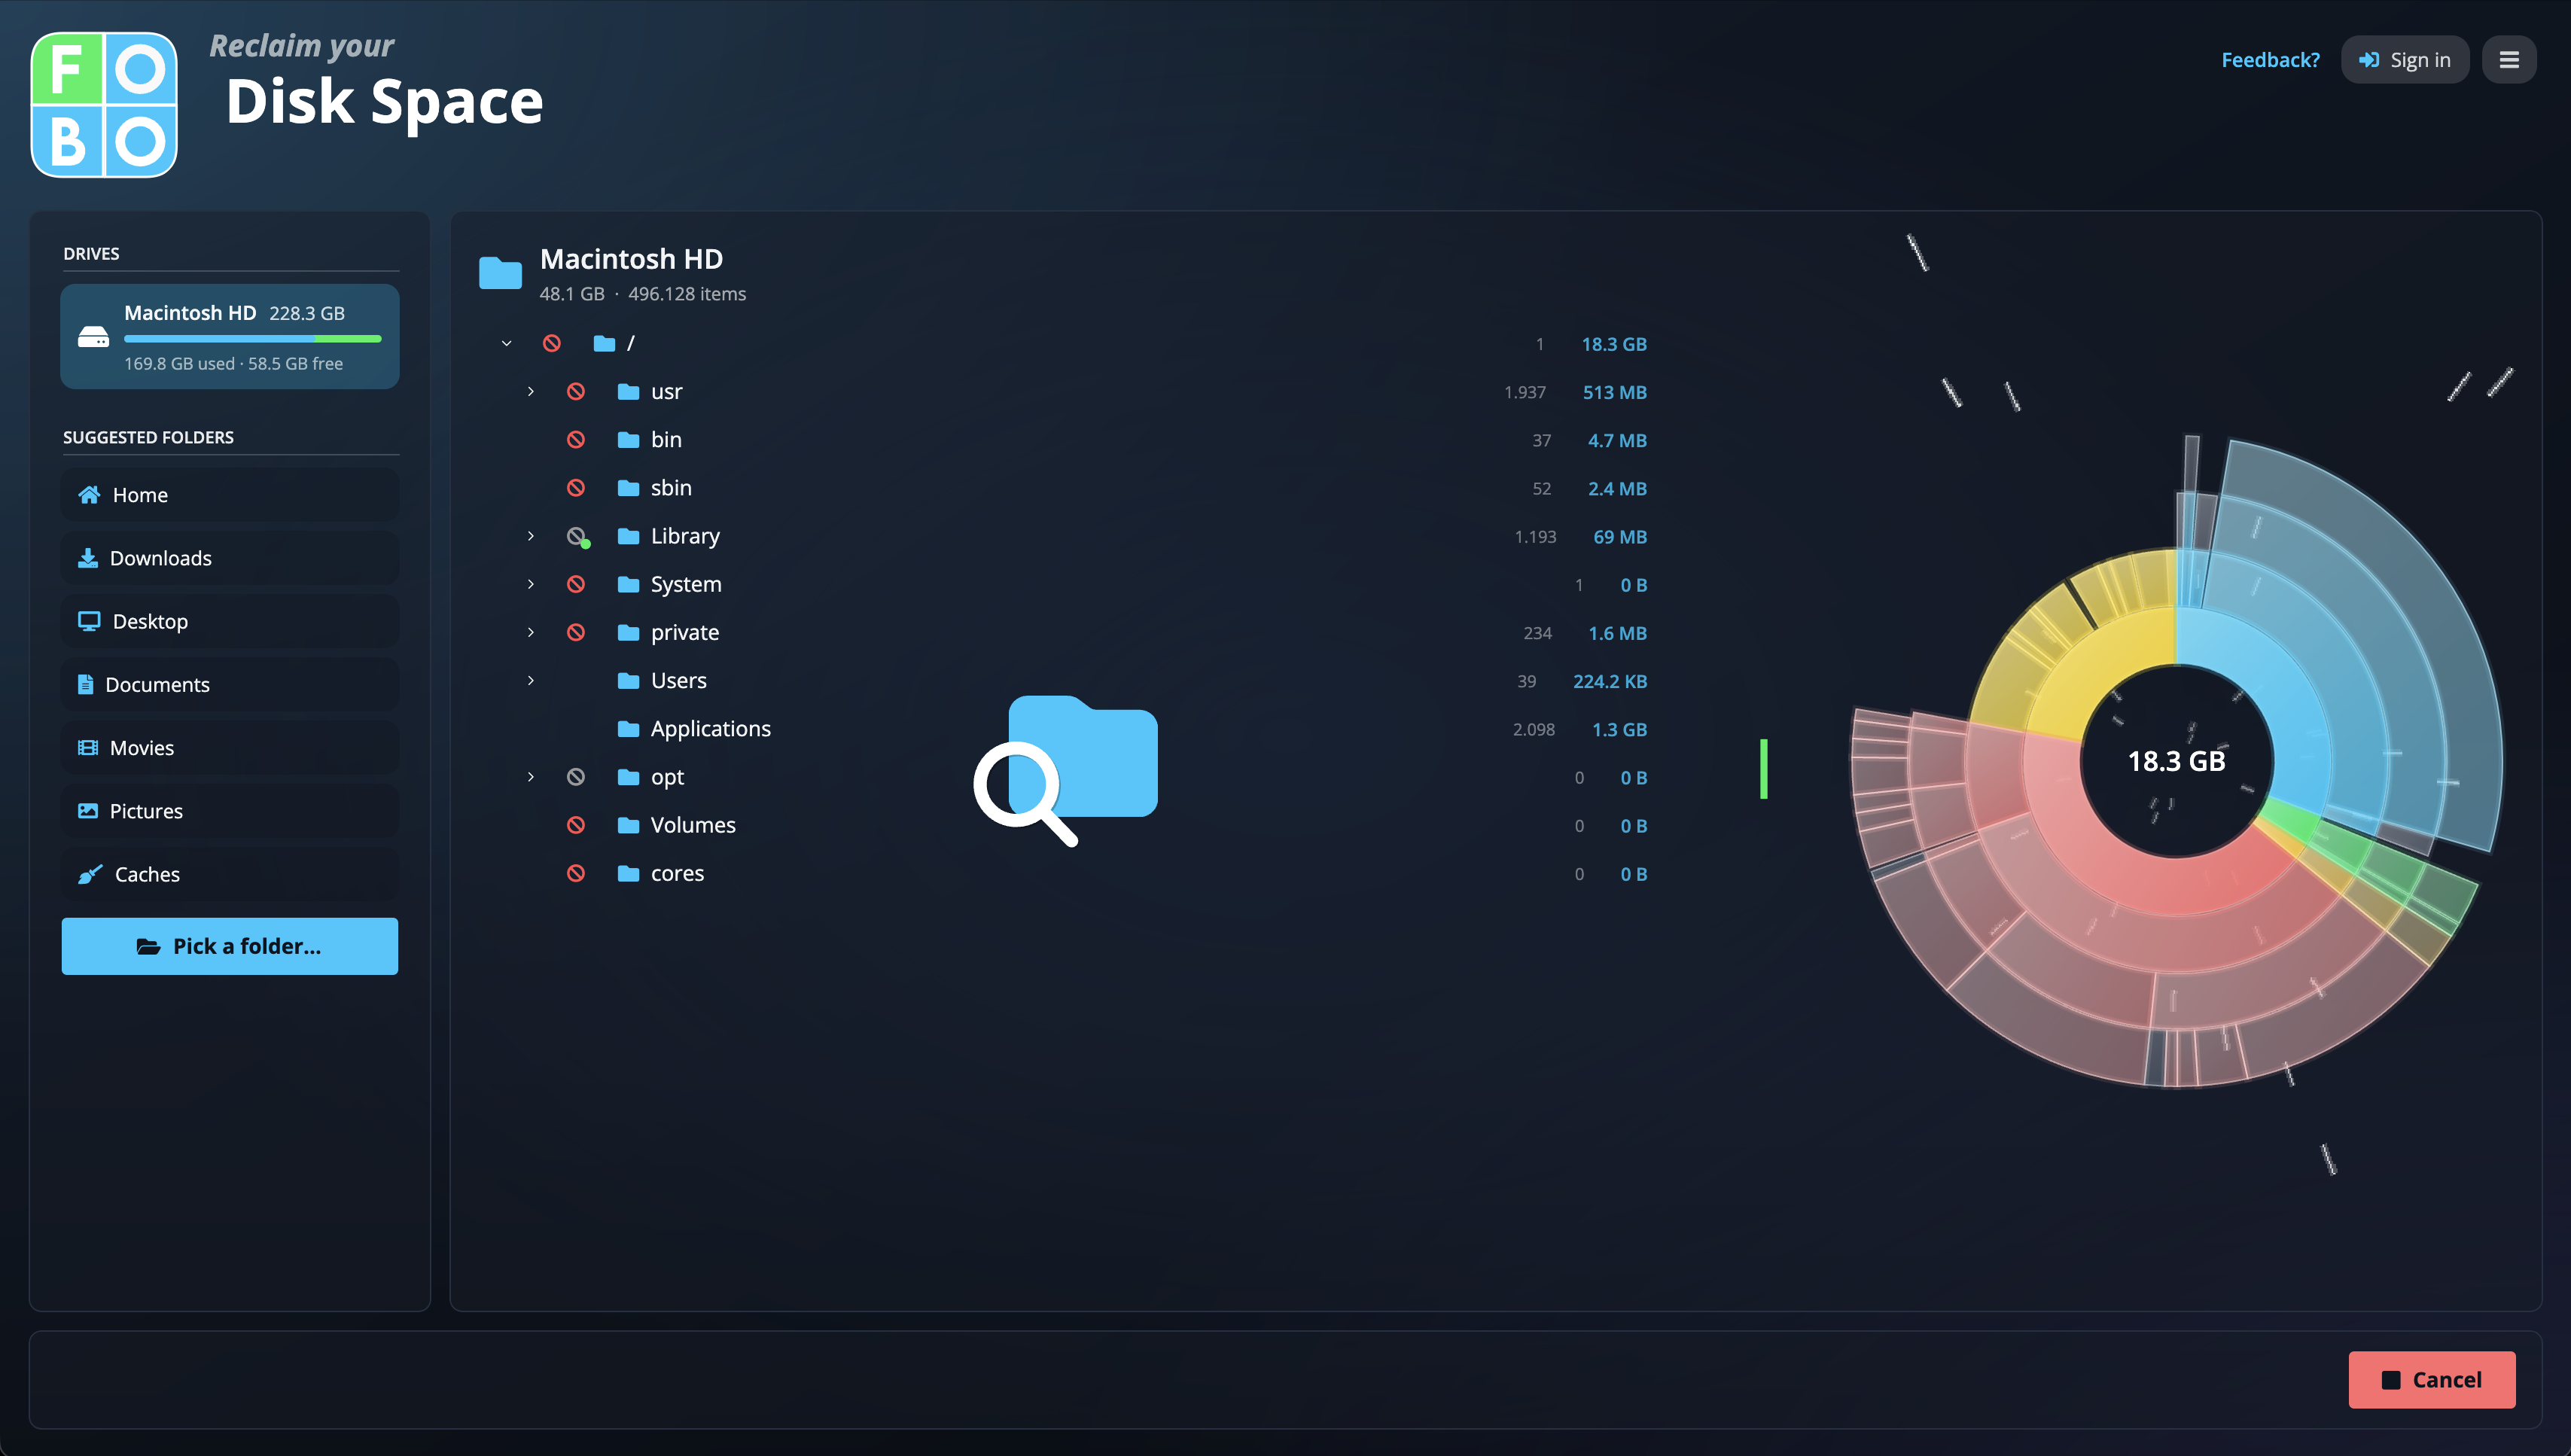
Task: Click the scanning status icon beside Library
Action: point(578,537)
